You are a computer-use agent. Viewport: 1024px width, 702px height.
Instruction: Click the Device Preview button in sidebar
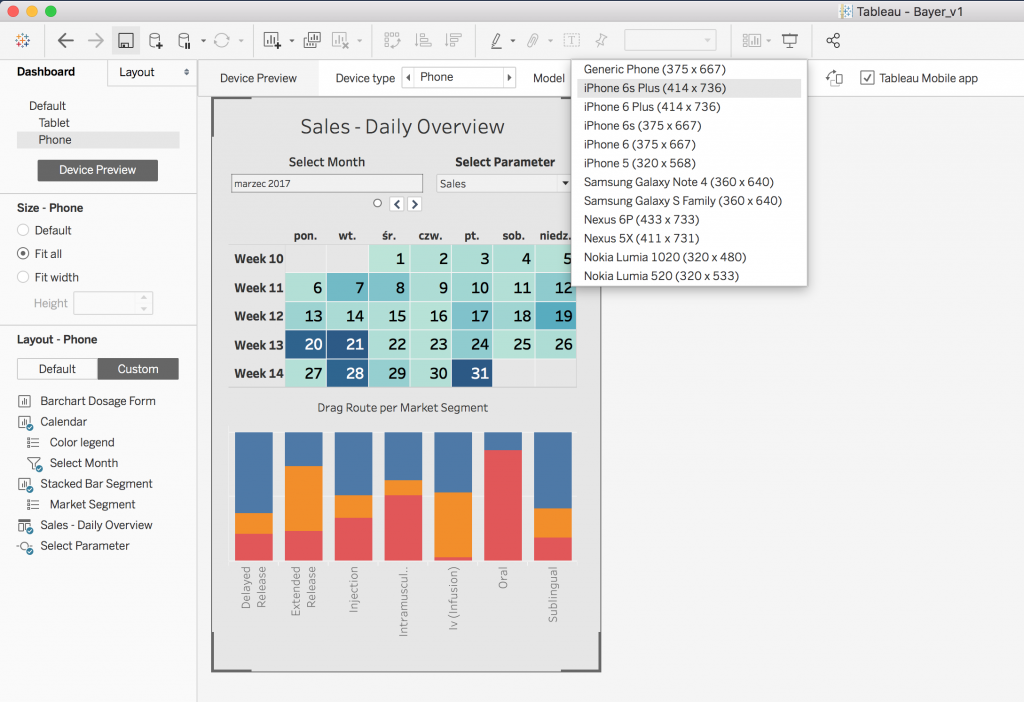click(97, 170)
